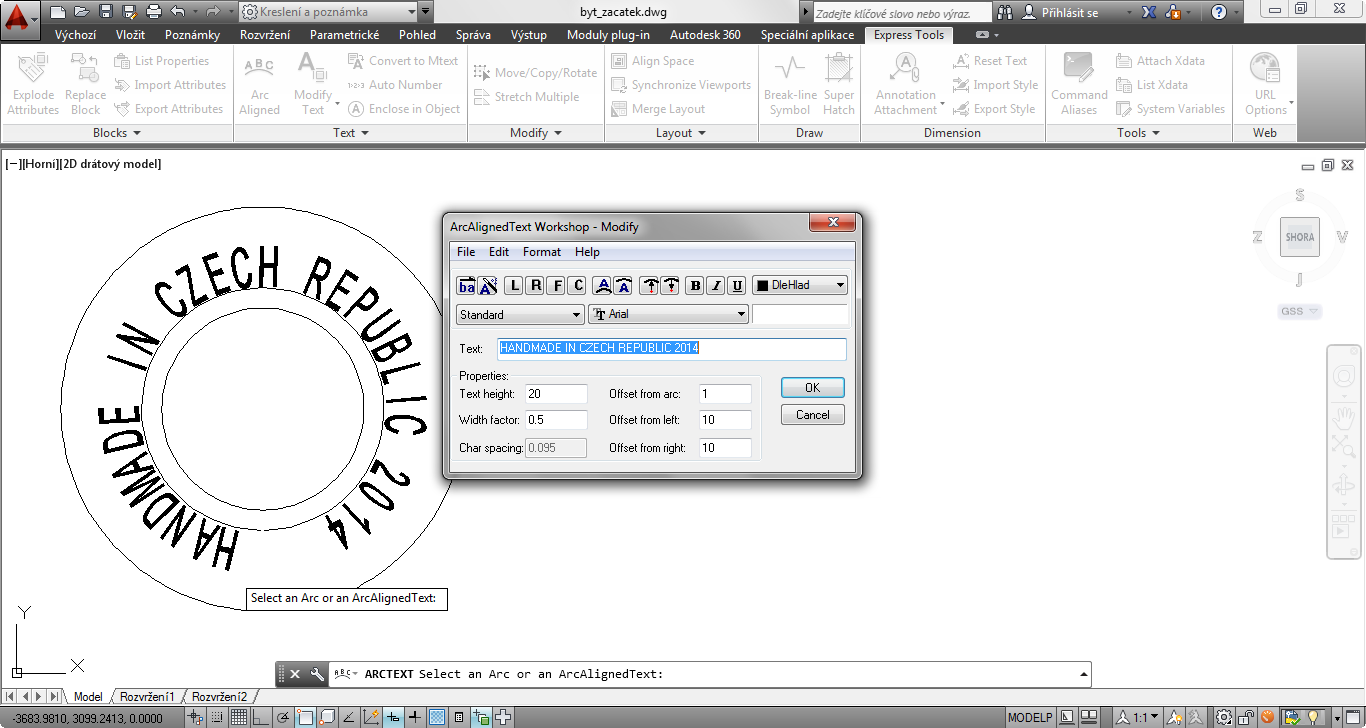Toggle Underline formatting in ArcAlignedText dialog
The image size is (1366, 728).
[x=737, y=286]
